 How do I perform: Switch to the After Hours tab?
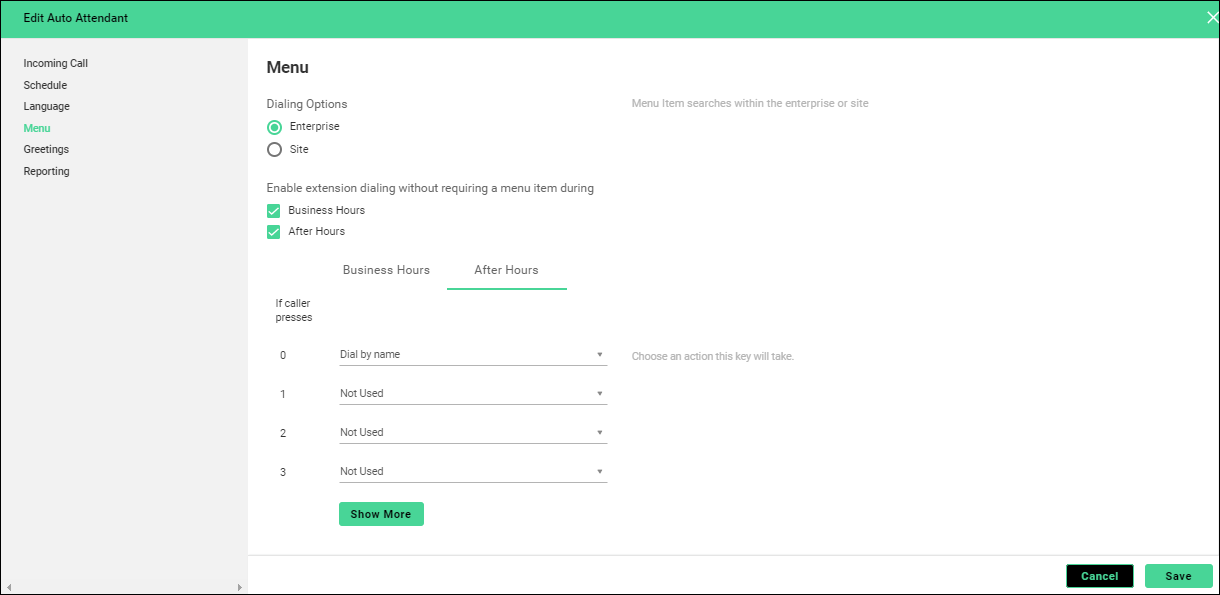point(506,270)
